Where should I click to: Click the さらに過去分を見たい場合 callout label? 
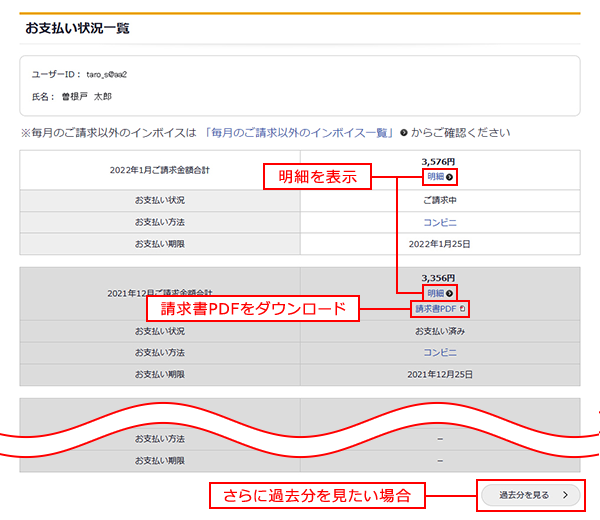pyautogui.click(x=316, y=495)
